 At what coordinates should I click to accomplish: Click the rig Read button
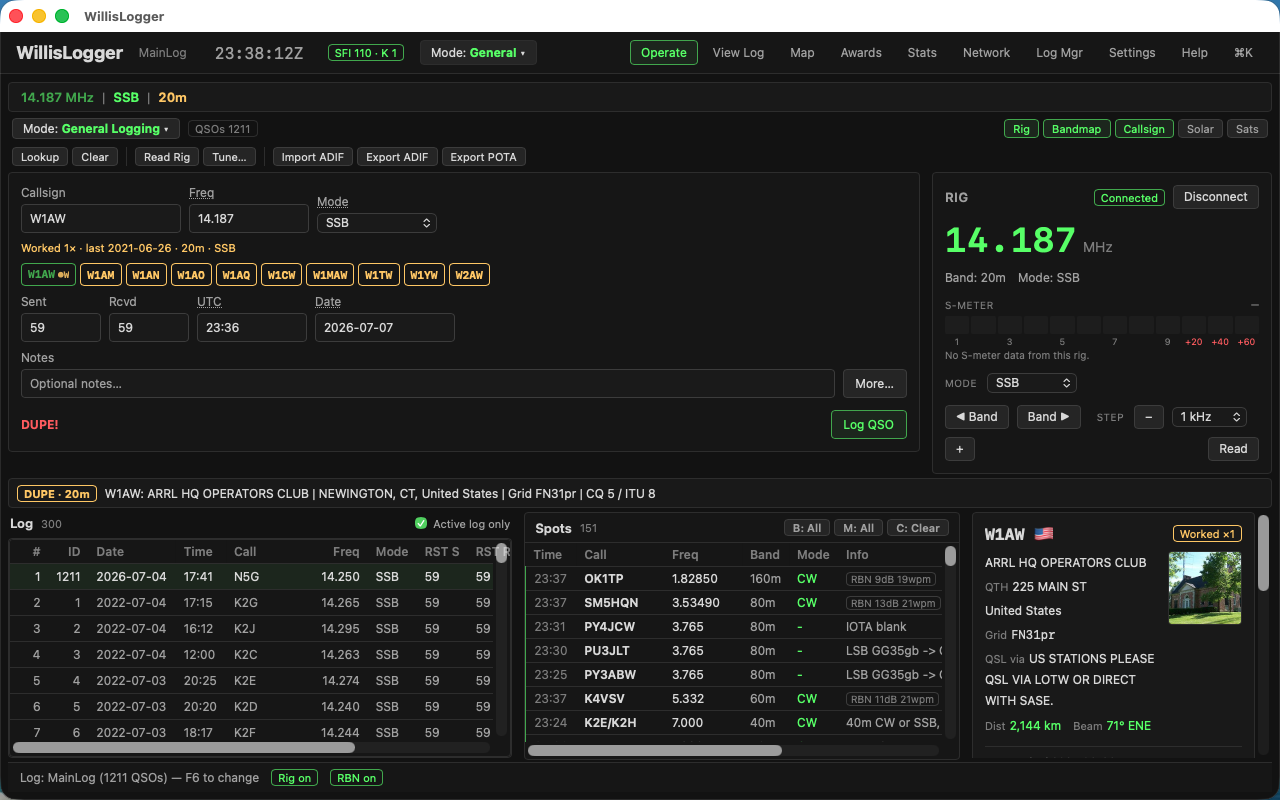pyautogui.click(x=1233, y=449)
